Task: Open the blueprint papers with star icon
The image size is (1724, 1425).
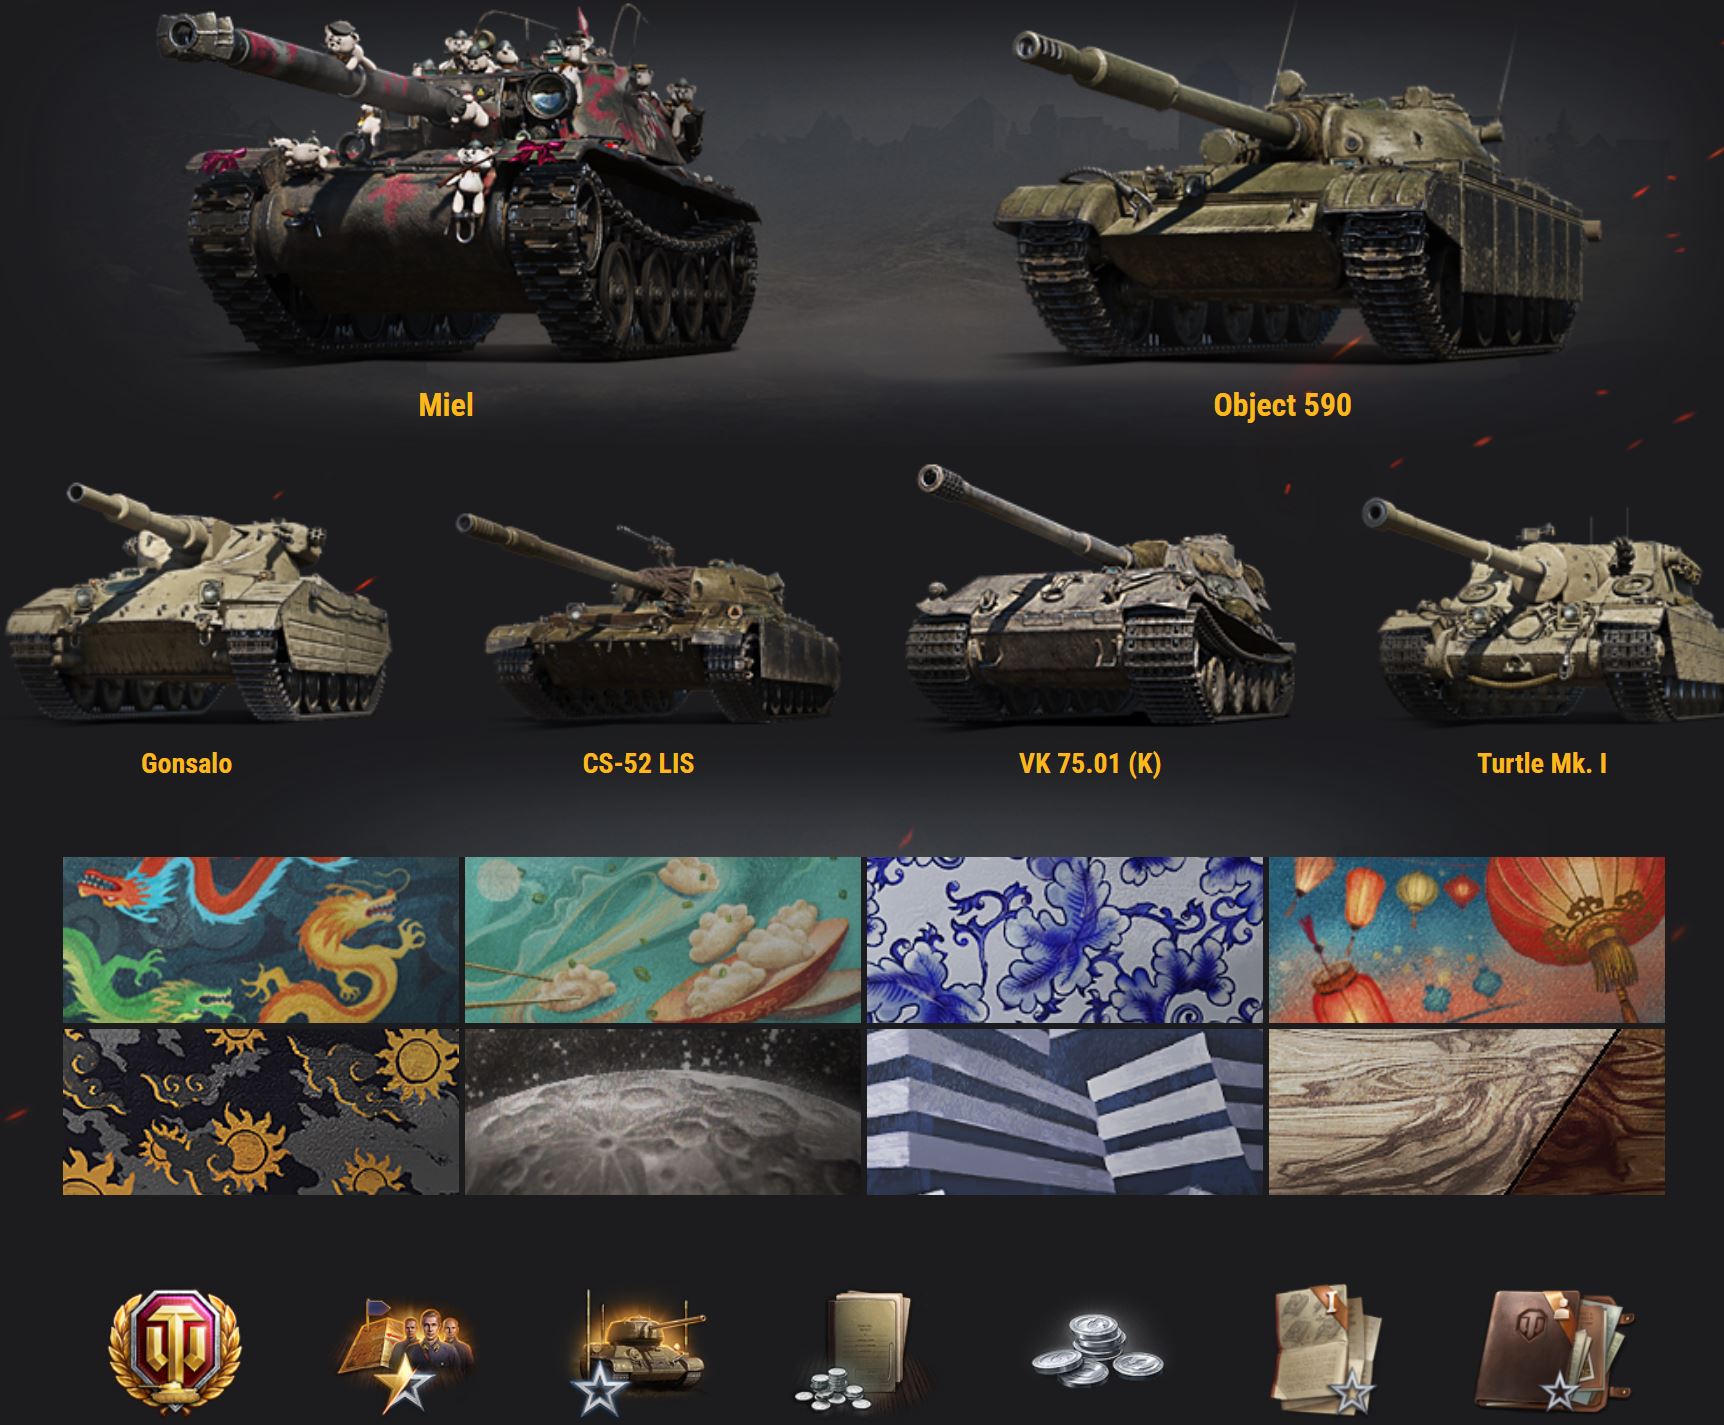Action: 1326,1350
